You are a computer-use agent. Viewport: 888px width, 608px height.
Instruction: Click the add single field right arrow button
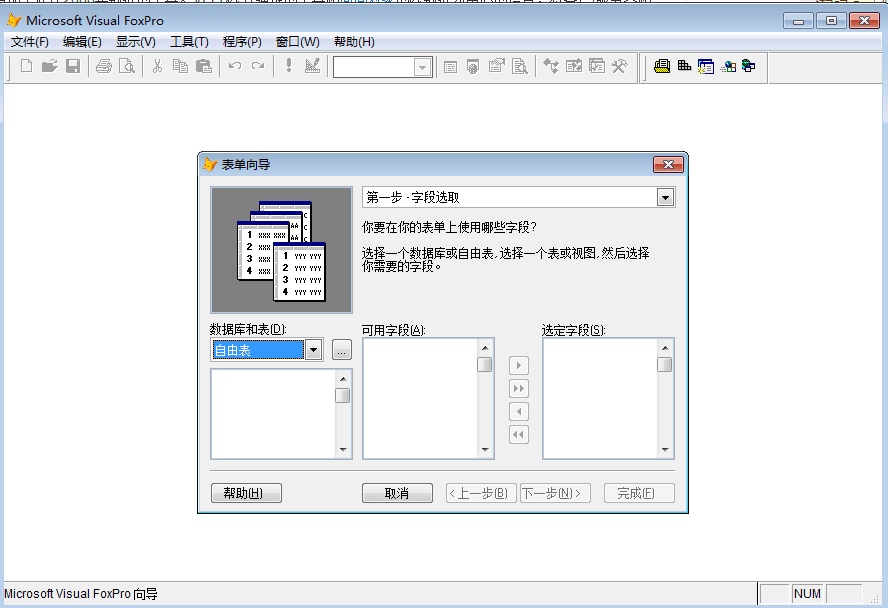[x=519, y=366]
